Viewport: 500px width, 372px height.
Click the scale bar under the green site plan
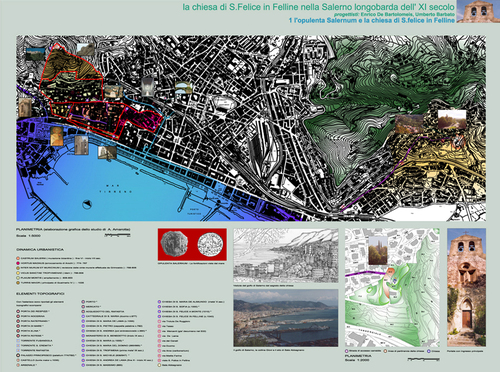(x=424, y=359)
